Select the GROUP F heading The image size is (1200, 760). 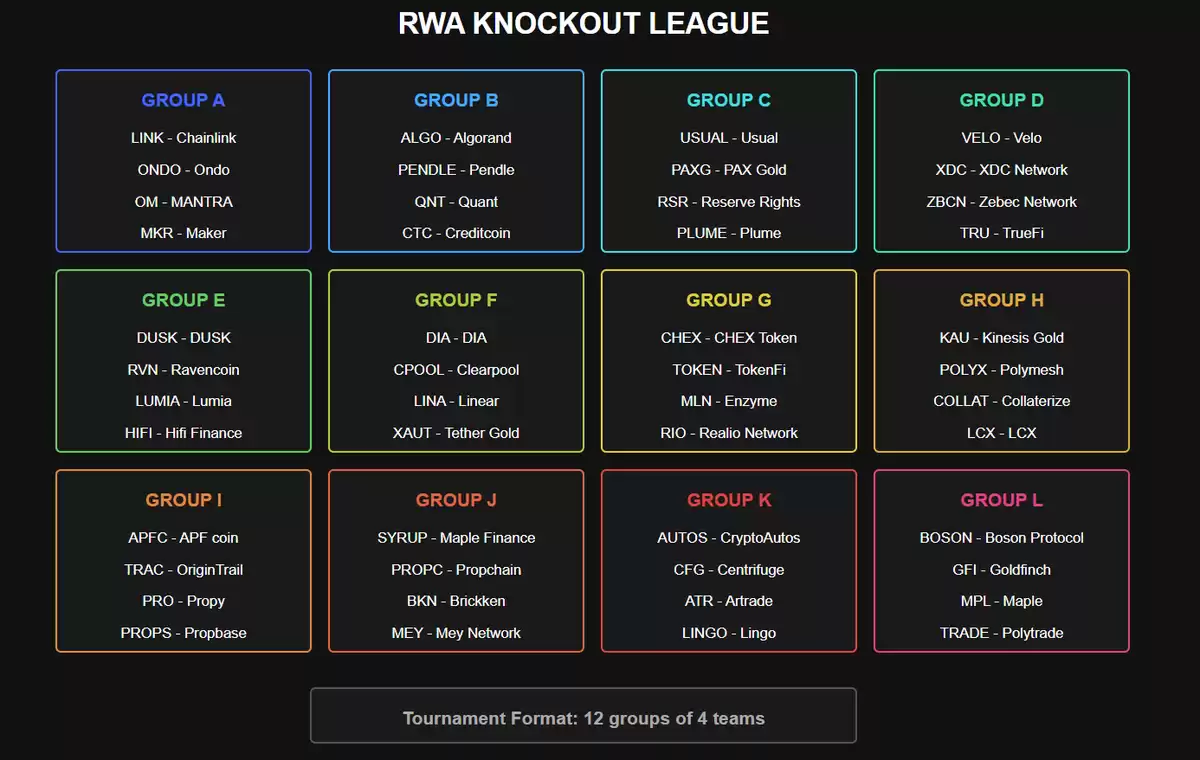[456, 300]
